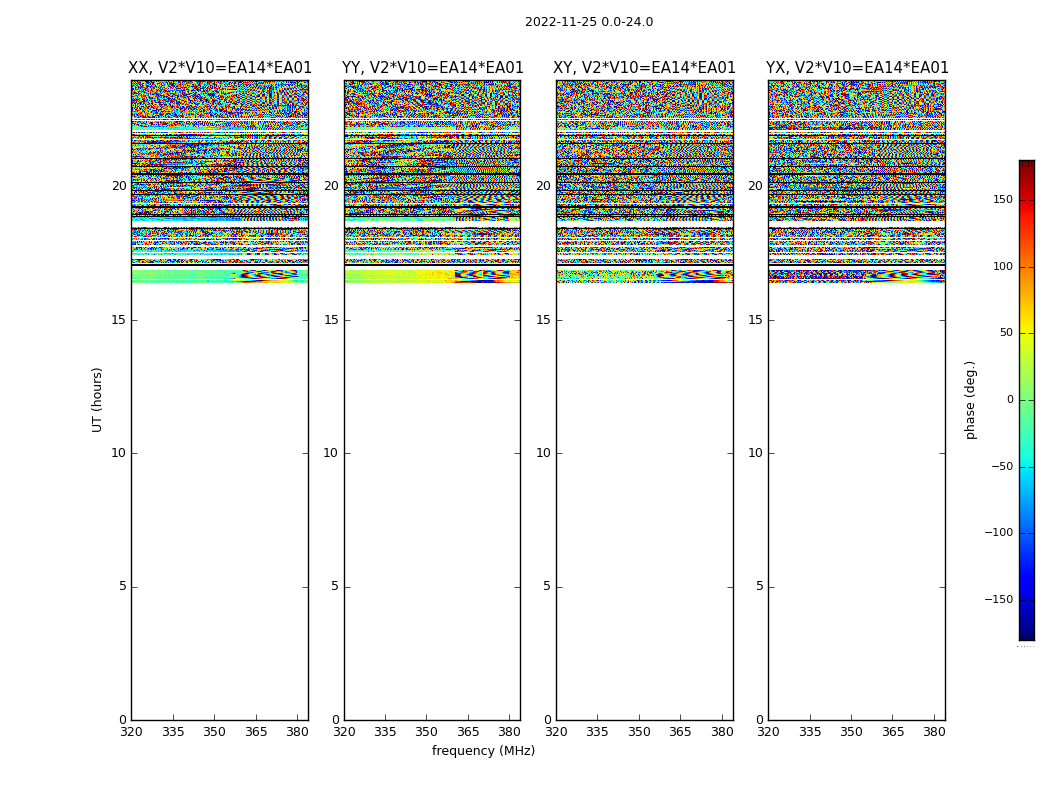Click the "5" UT tick of XY panel
Viewport: 1050px width, 800px height.
click(x=547, y=586)
